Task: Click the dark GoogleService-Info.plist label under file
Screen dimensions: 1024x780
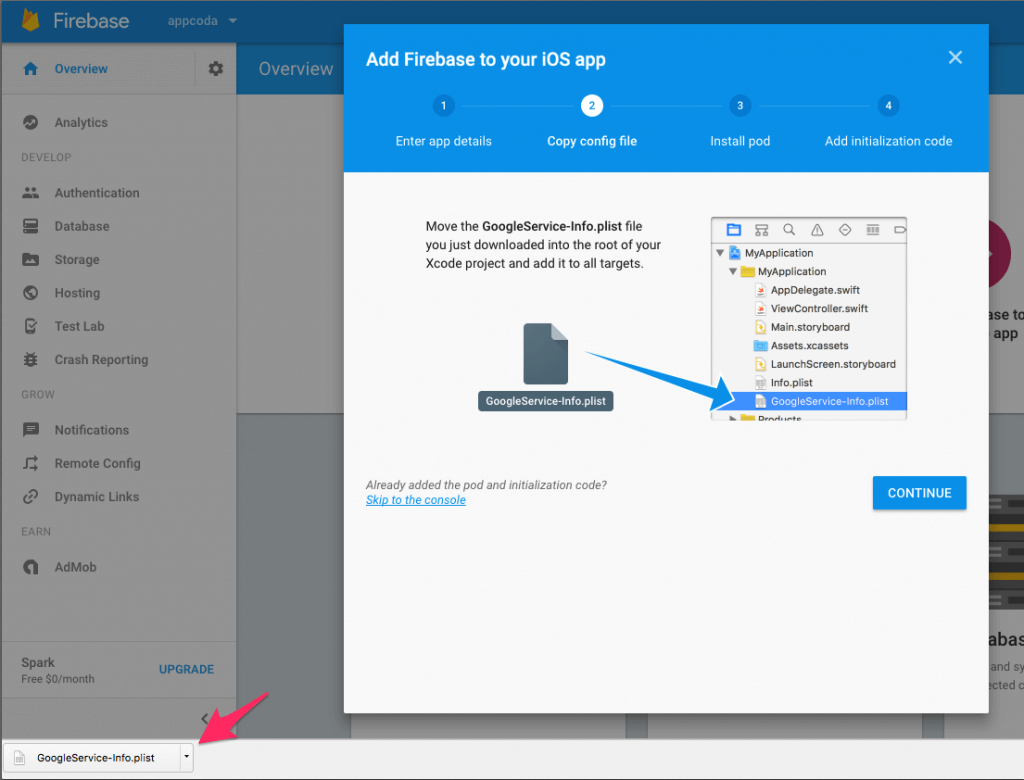Action: click(x=545, y=401)
